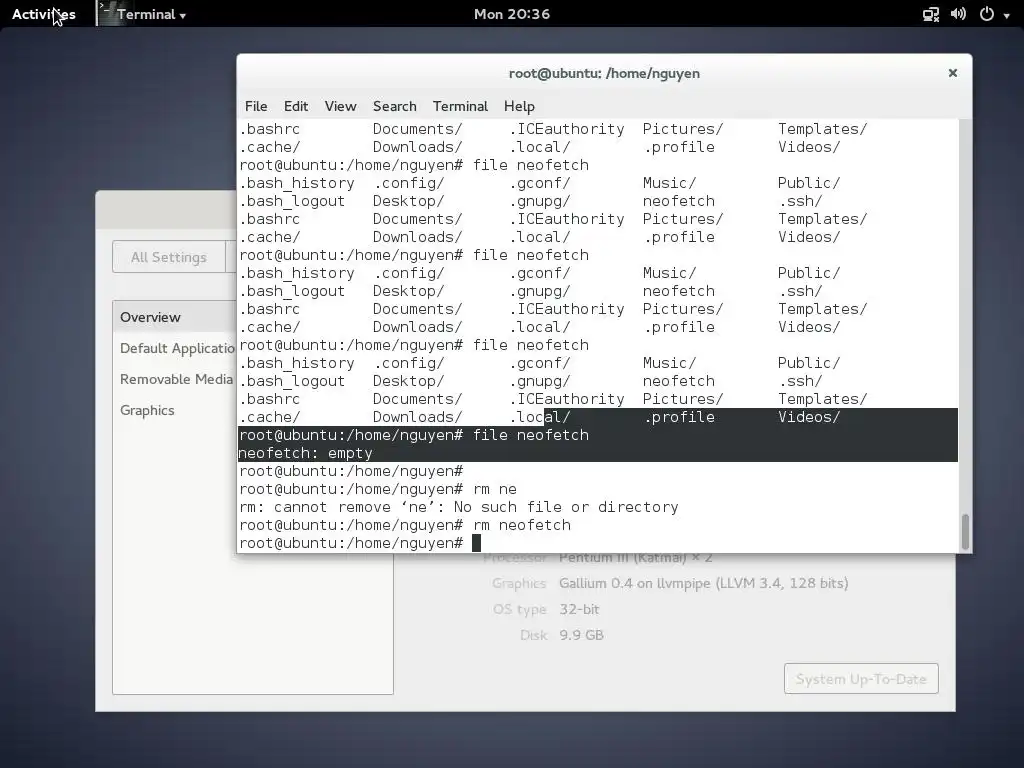Select Default Applications in Settings sidebar

point(176,348)
